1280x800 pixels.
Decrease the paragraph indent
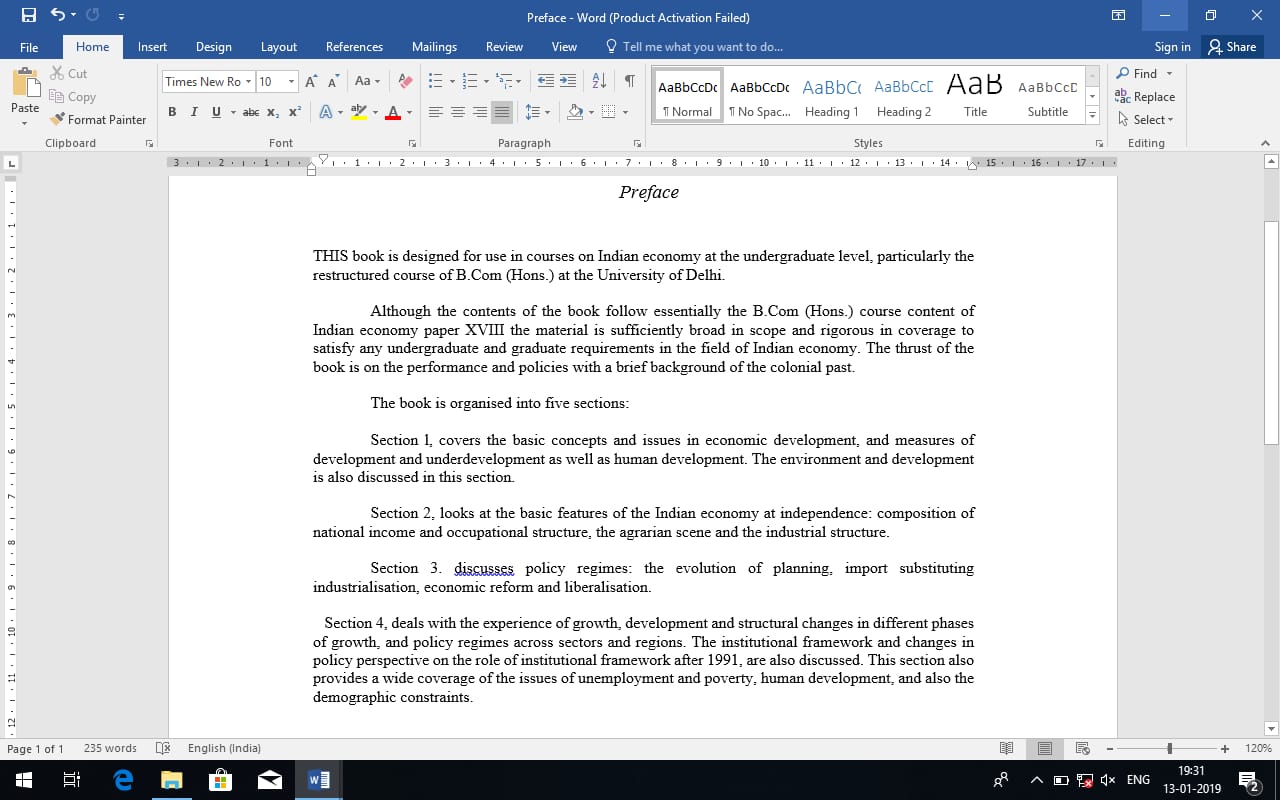click(x=545, y=81)
